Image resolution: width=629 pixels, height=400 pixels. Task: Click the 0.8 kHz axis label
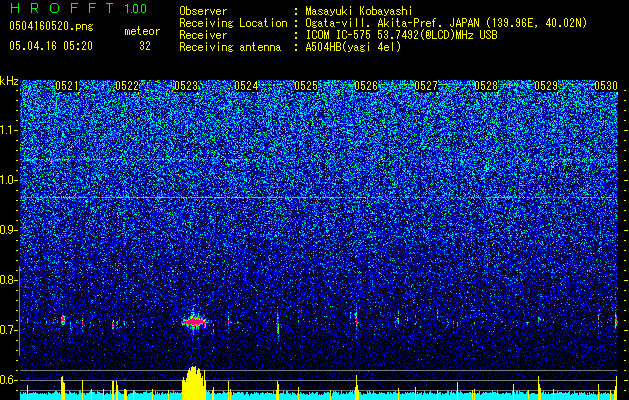(8, 280)
